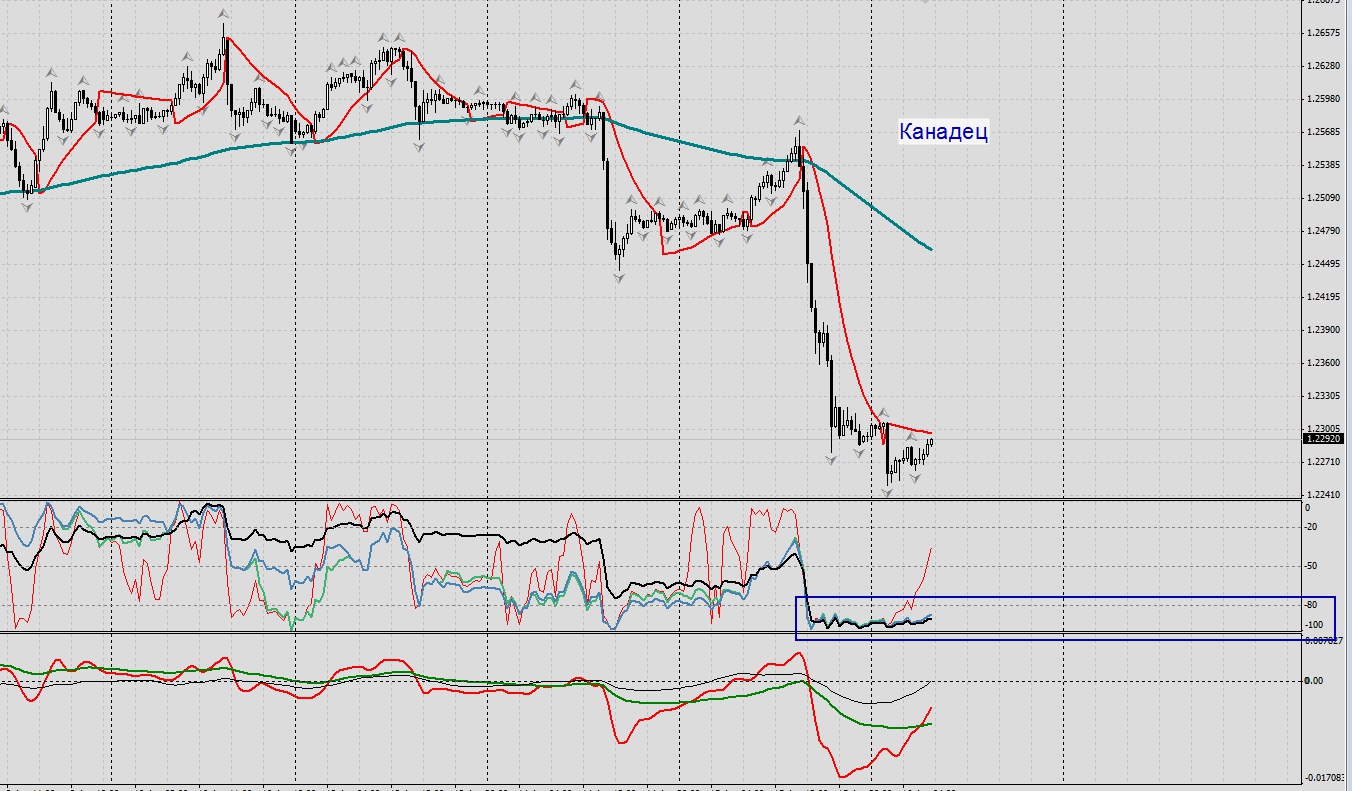The height and width of the screenshot is (791, 1352).
Task: Click price axis label 1.23305
Action: tap(1324, 396)
